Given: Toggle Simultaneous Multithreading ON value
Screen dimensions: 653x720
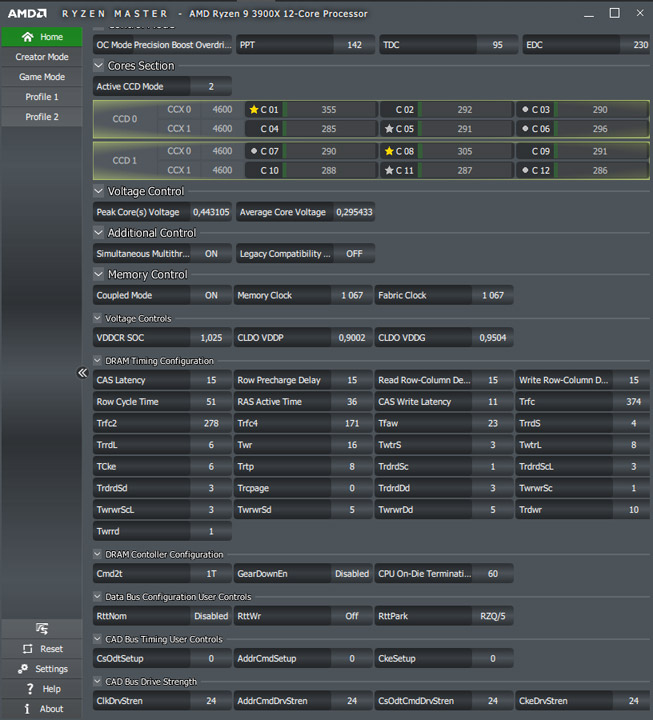Looking at the screenshot, I should pyautogui.click(x=211, y=253).
